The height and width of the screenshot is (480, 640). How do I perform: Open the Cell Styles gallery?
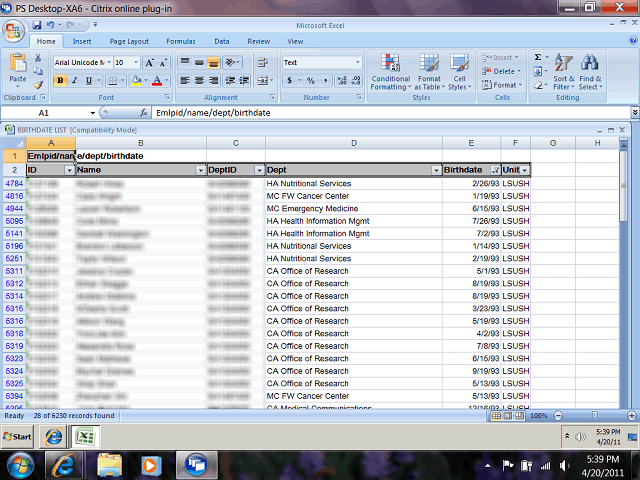click(x=459, y=72)
